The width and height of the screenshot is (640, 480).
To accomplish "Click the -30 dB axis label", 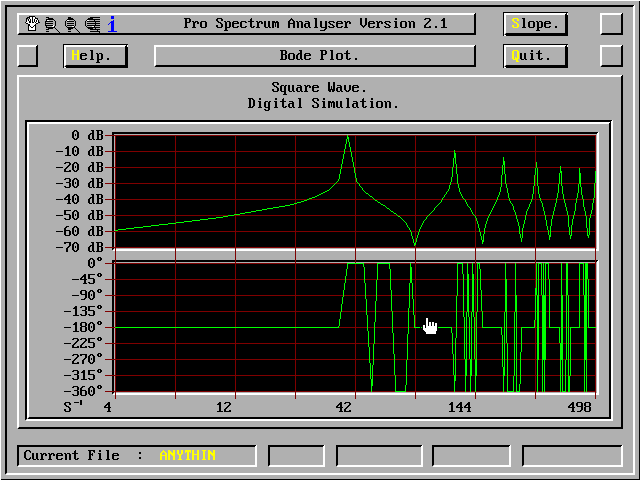I will coord(80,183).
